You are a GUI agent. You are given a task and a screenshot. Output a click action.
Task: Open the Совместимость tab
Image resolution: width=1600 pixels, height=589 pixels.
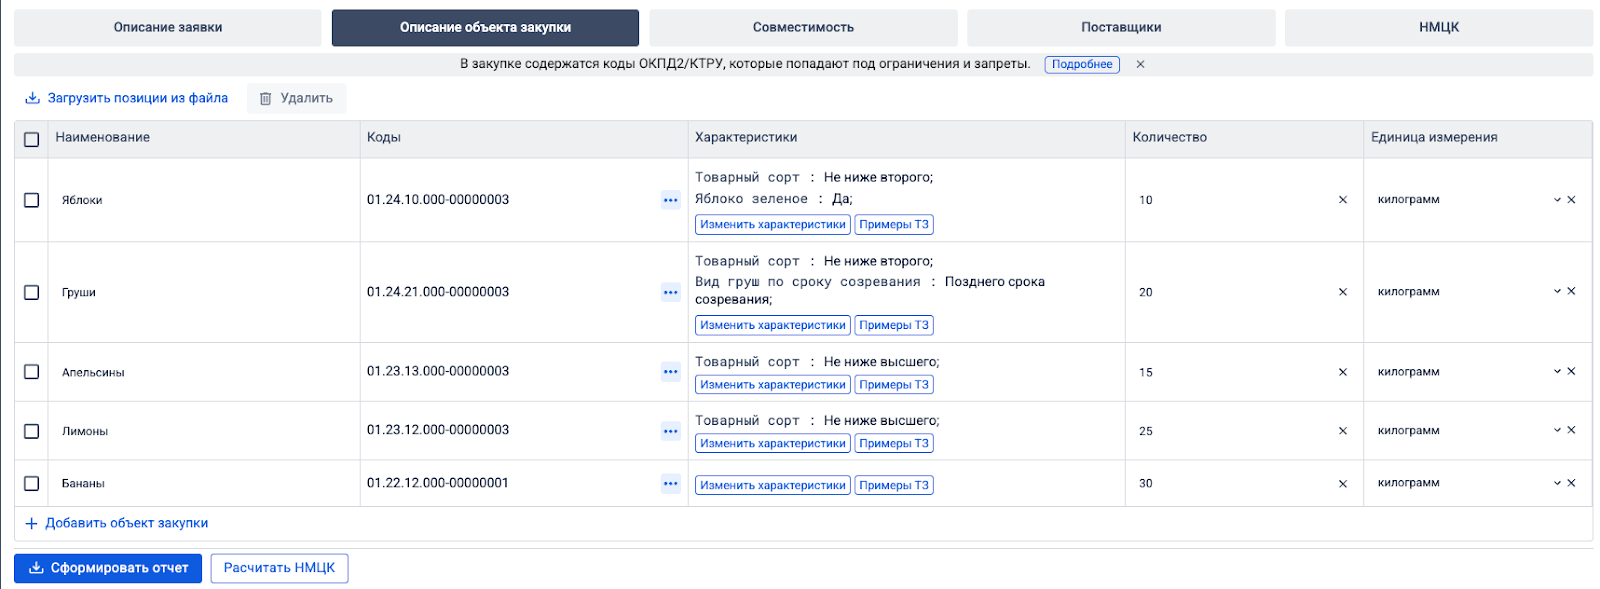point(803,28)
